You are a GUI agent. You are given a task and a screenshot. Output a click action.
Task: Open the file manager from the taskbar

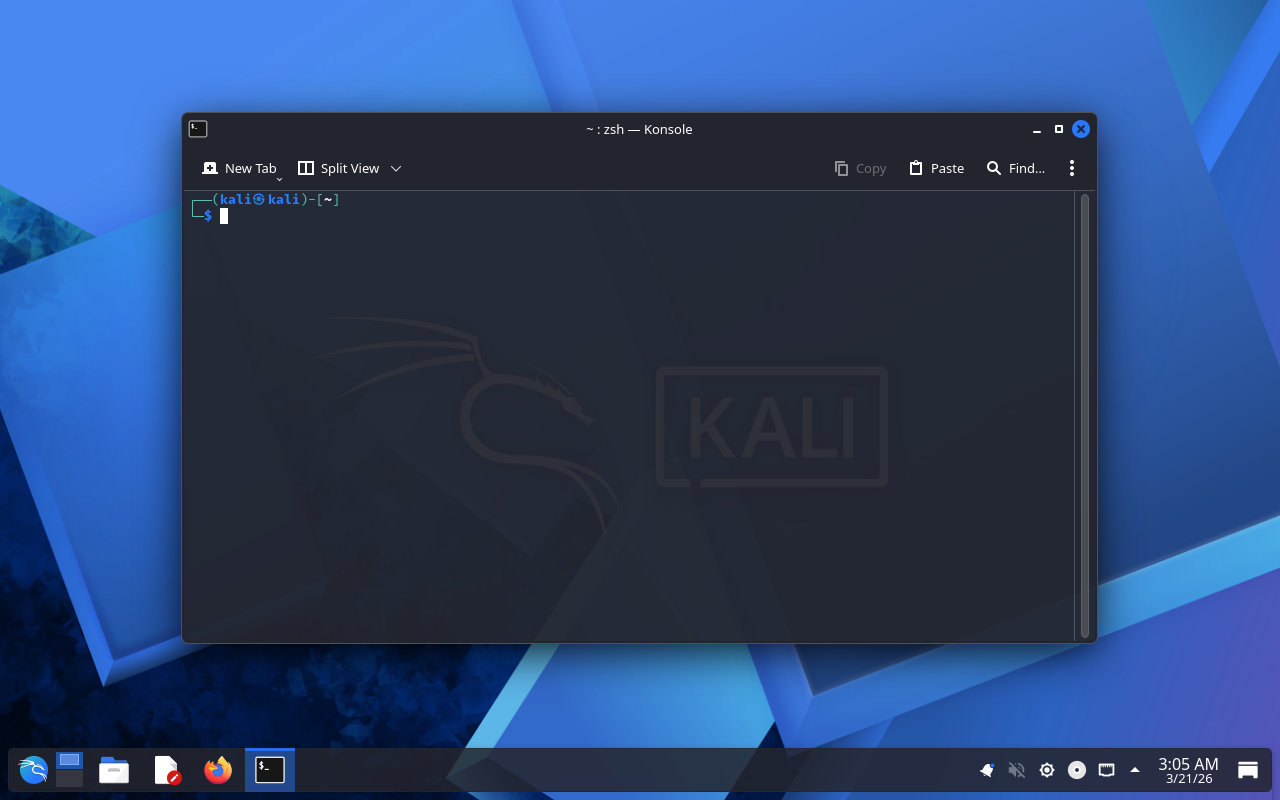click(114, 770)
